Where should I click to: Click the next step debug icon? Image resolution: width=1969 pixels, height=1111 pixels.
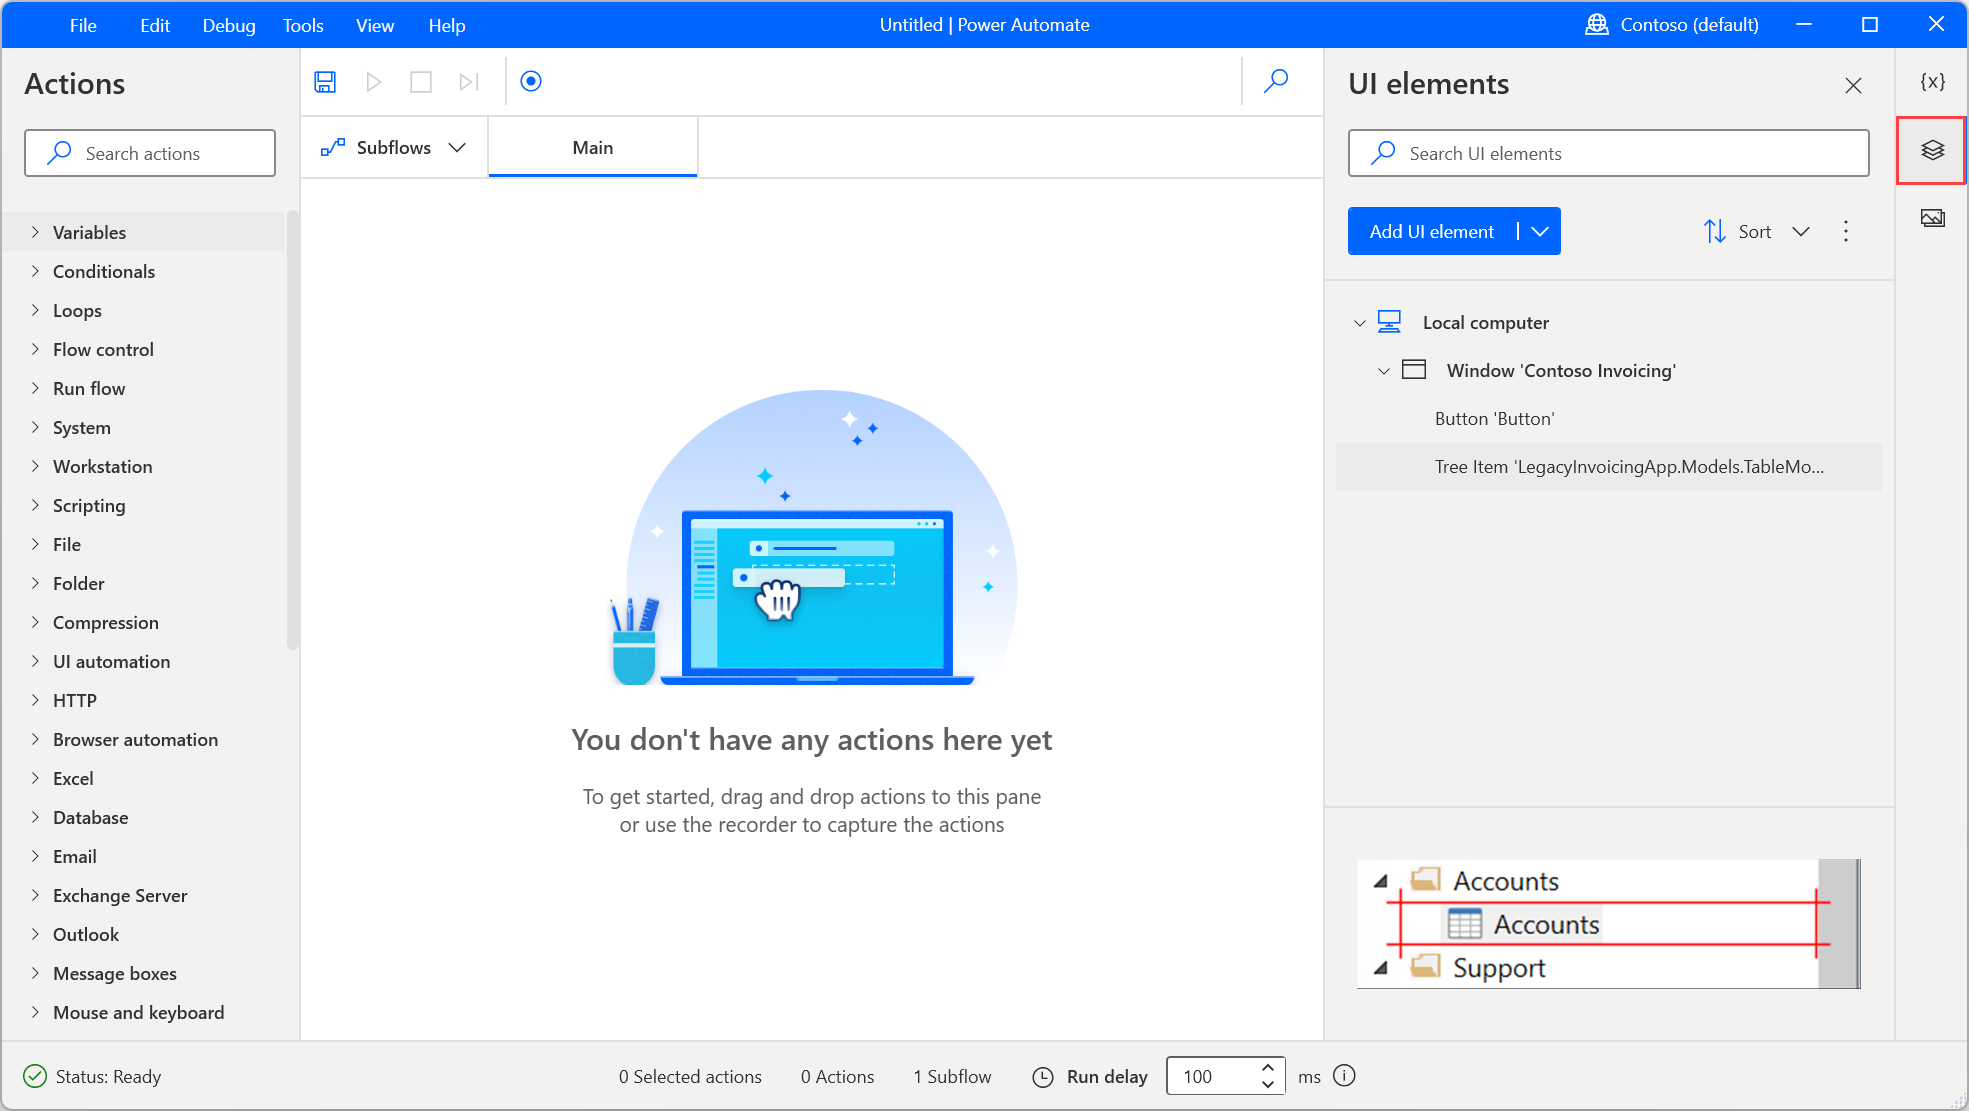pyautogui.click(x=468, y=81)
